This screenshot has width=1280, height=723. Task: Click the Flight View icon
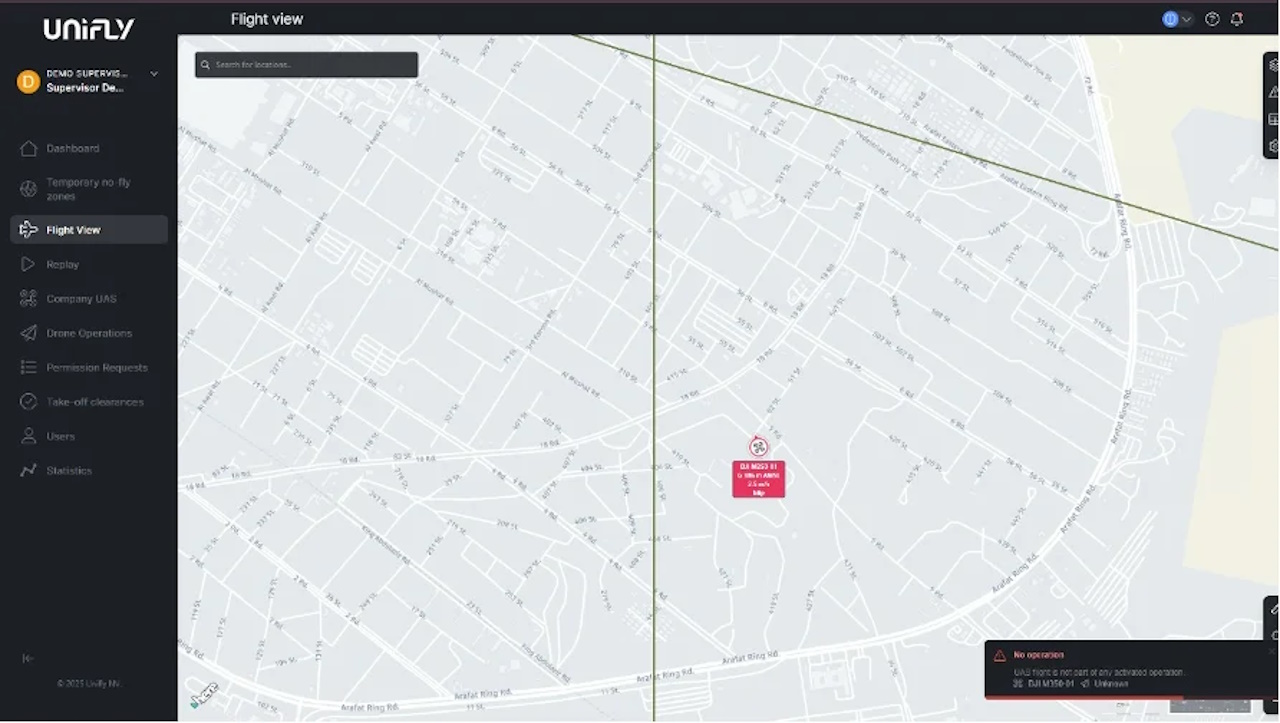[28, 230]
